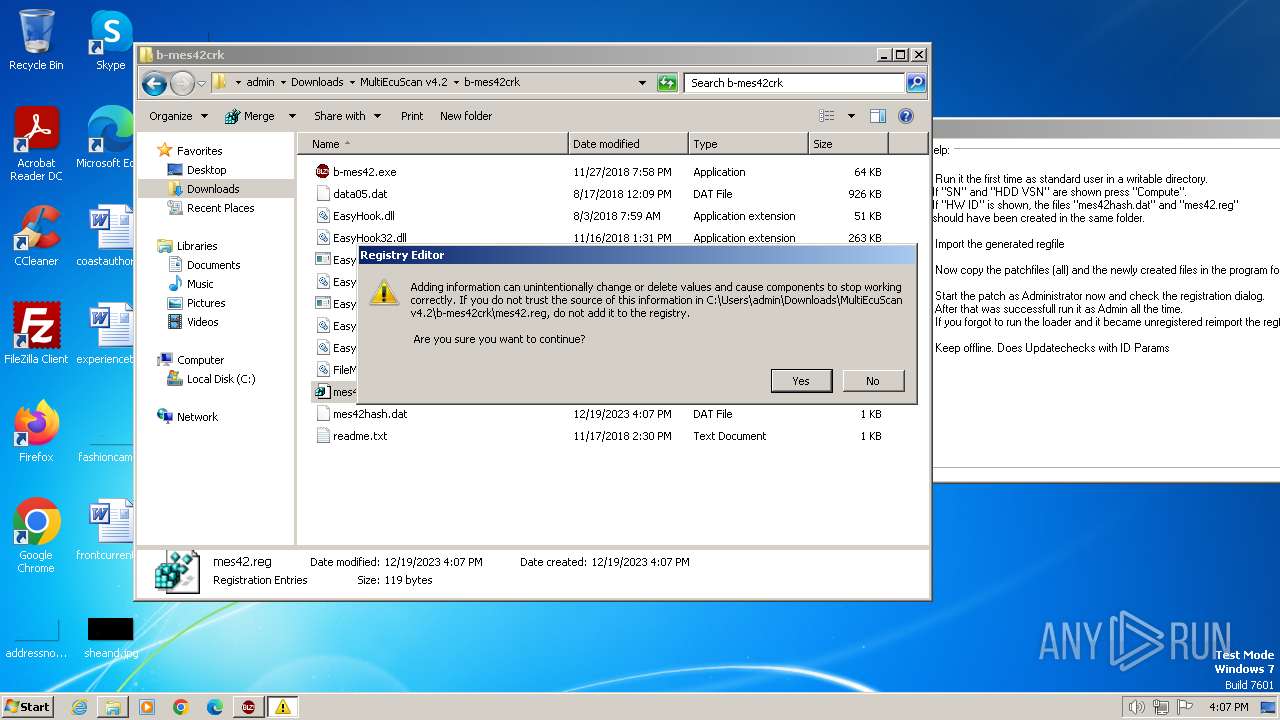
Task: Open Organize dropdown menu
Action: click(x=178, y=116)
